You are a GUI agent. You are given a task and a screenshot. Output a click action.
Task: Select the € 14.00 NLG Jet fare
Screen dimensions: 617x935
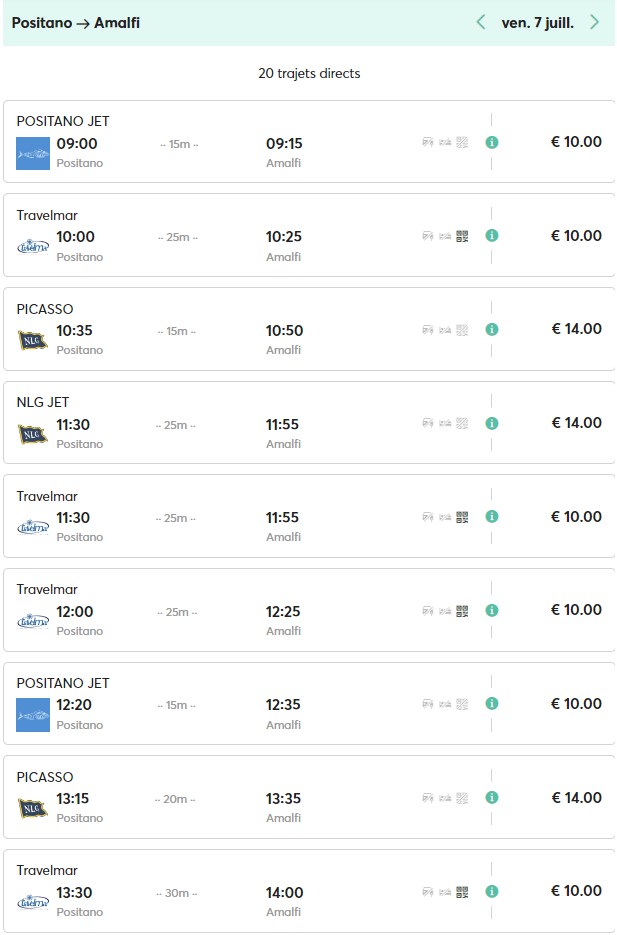coord(576,423)
